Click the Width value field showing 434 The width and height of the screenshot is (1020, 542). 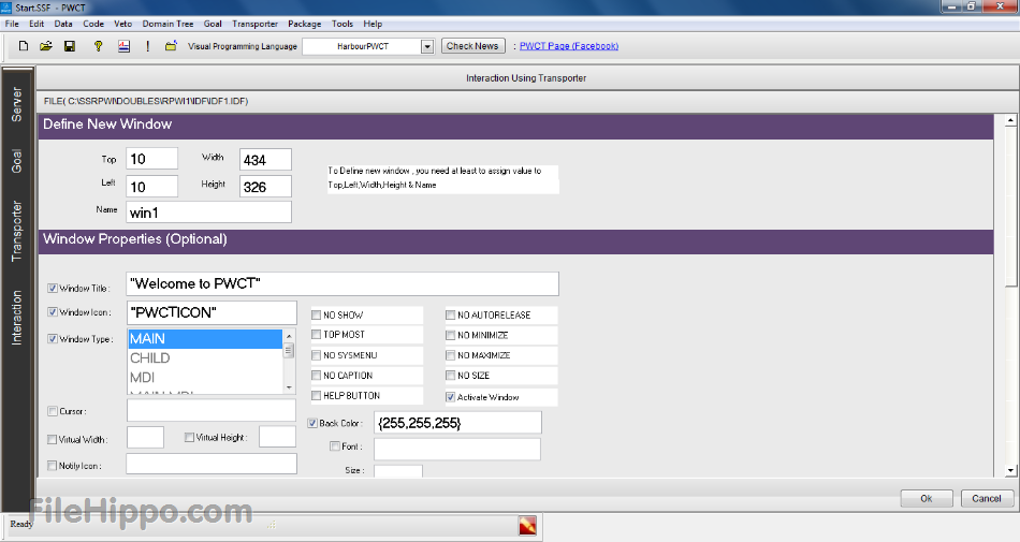265,159
